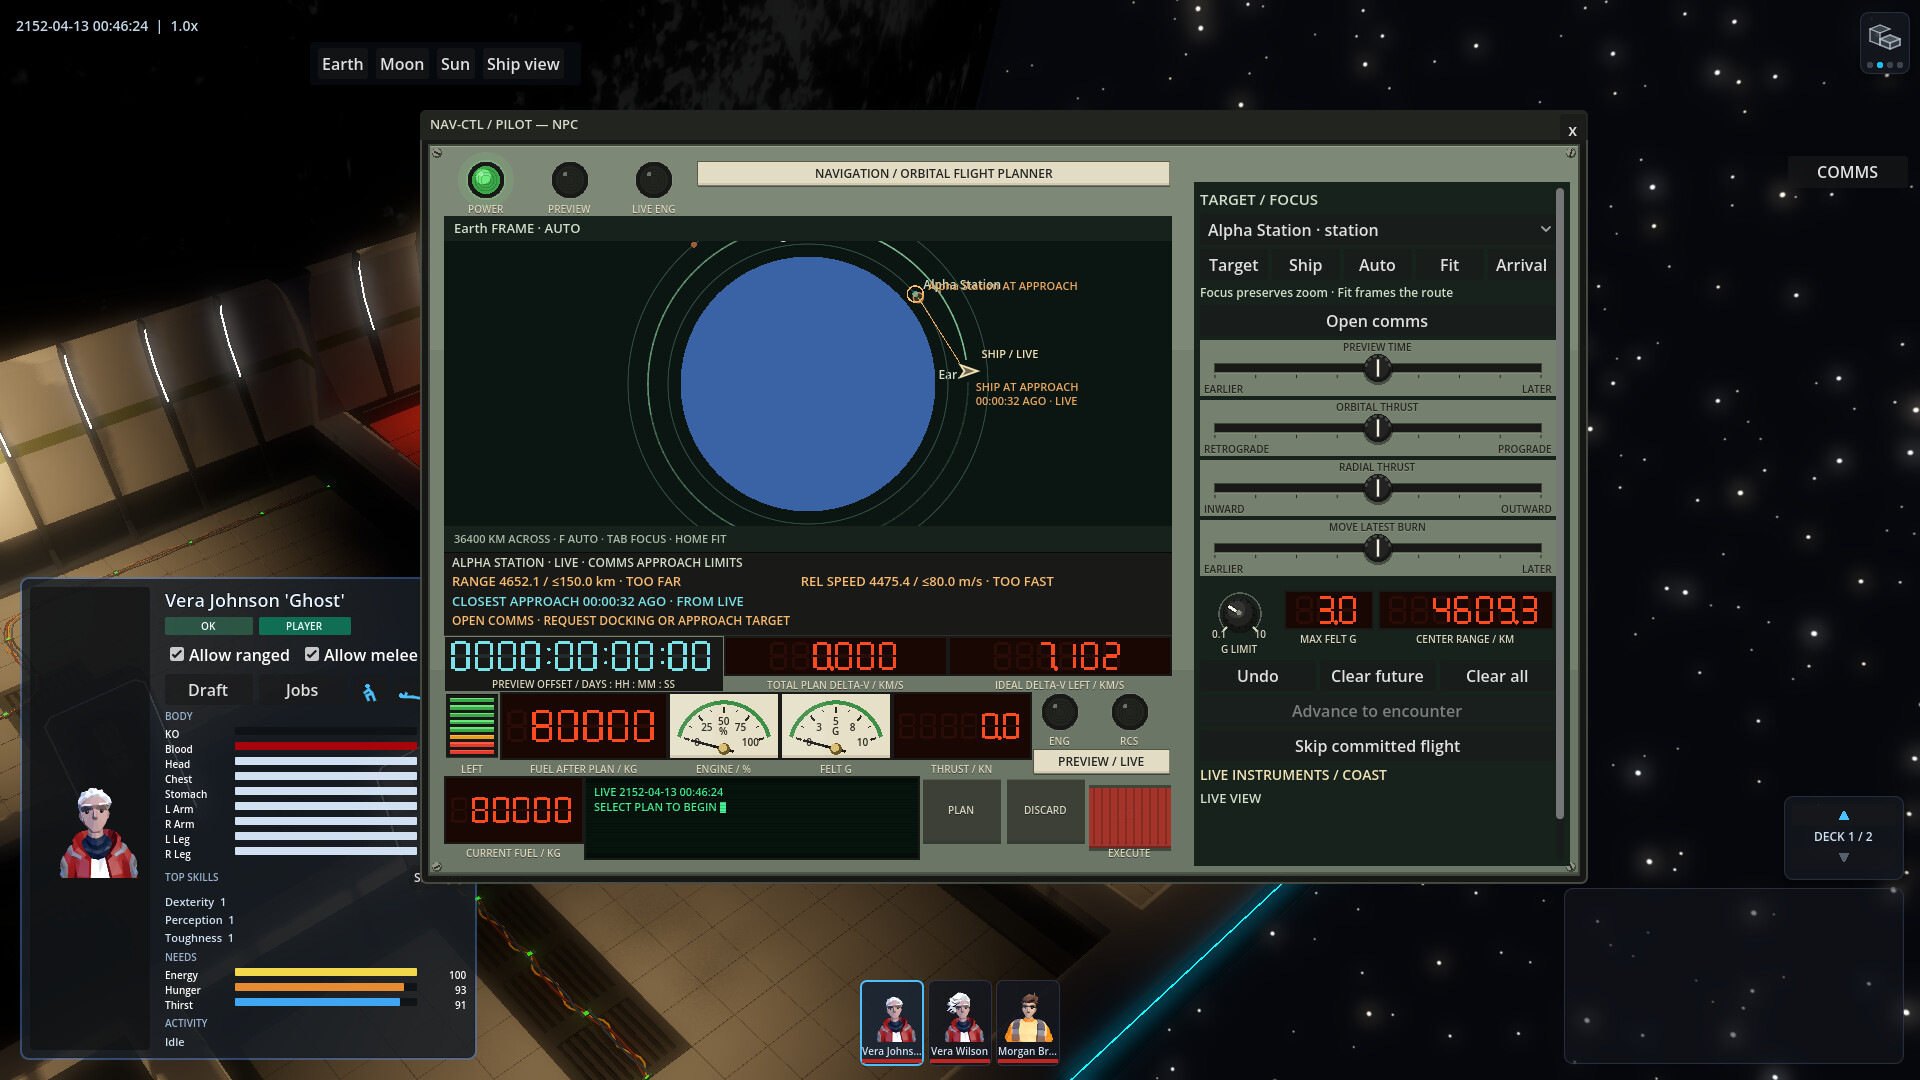Toggle the LIVE ENG knob button
This screenshot has width=1920, height=1080.
[x=653, y=180]
